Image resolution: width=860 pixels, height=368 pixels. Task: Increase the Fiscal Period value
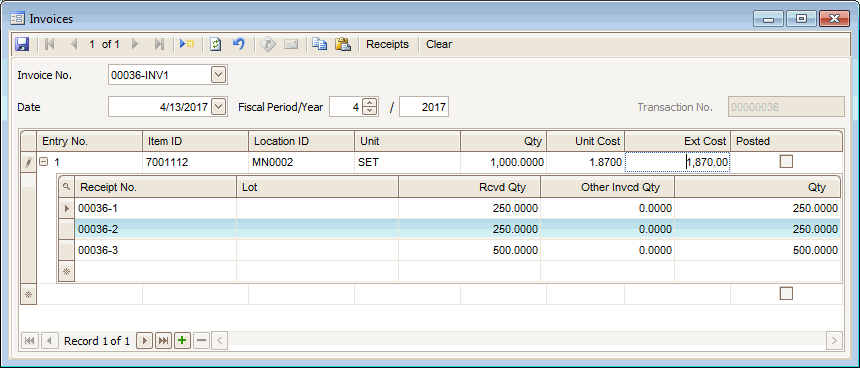tap(370, 103)
